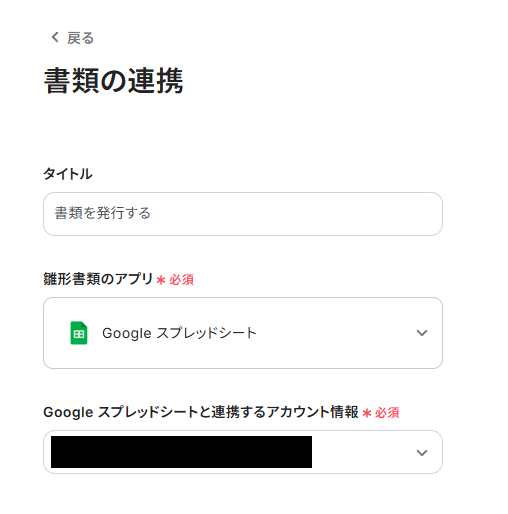Go back via the 戻る link
The height and width of the screenshot is (514, 508).
pos(72,38)
